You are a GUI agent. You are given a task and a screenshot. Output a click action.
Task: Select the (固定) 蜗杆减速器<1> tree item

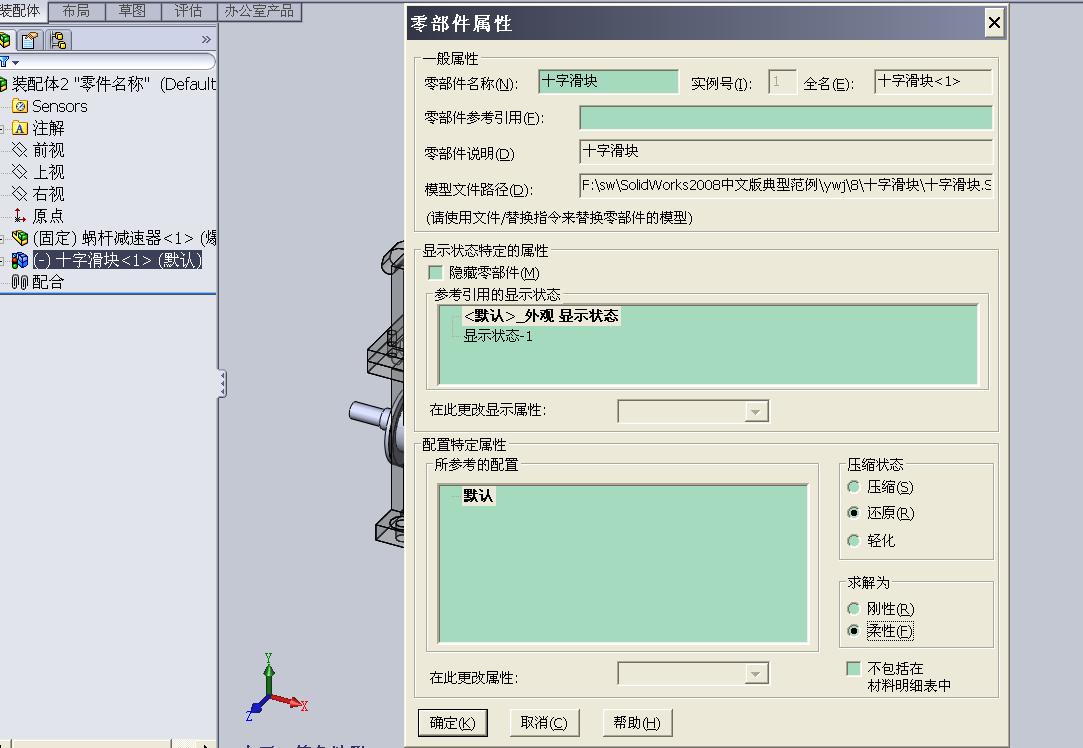click(124, 238)
